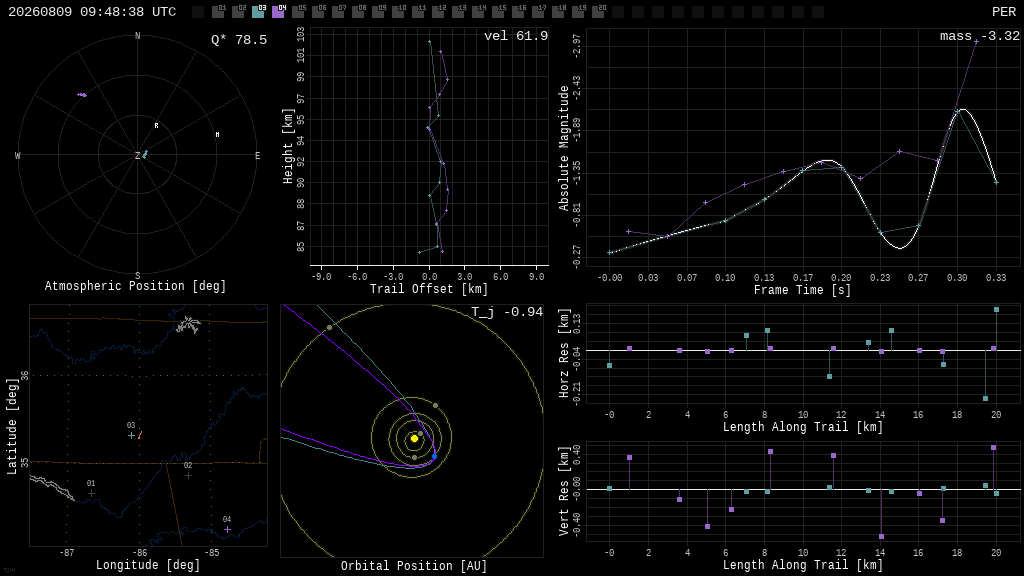Click the PER shower label
The width and height of the screenshot is (1024, 576).
click(1004, 12)
